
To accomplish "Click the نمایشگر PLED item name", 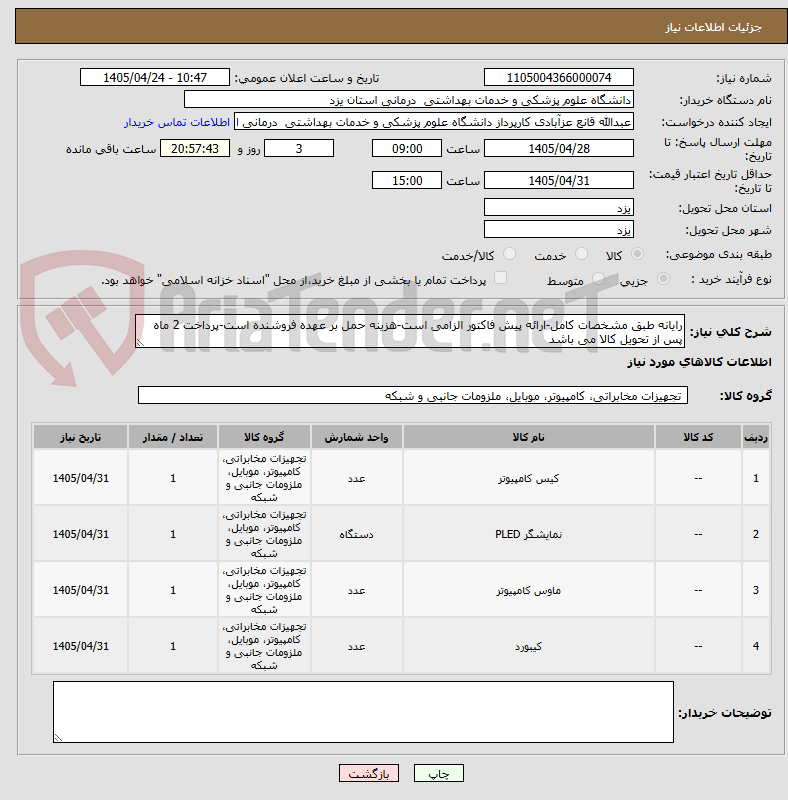I will pos(529,534).
